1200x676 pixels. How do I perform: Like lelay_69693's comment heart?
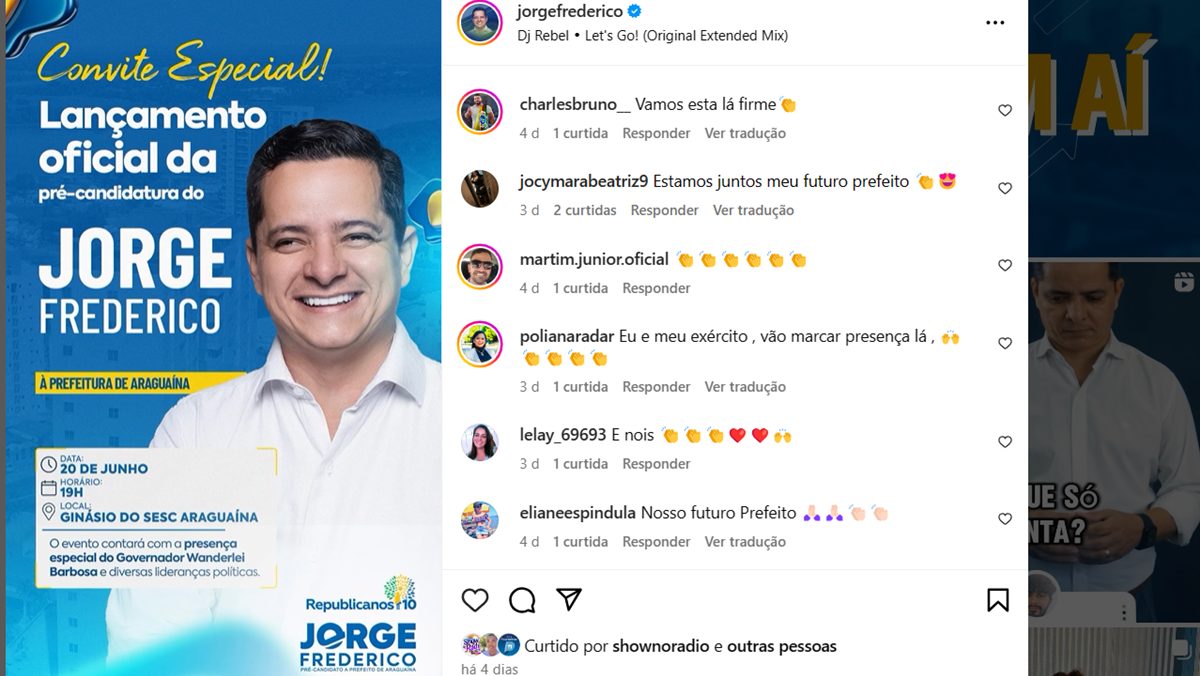[1005, 442]
